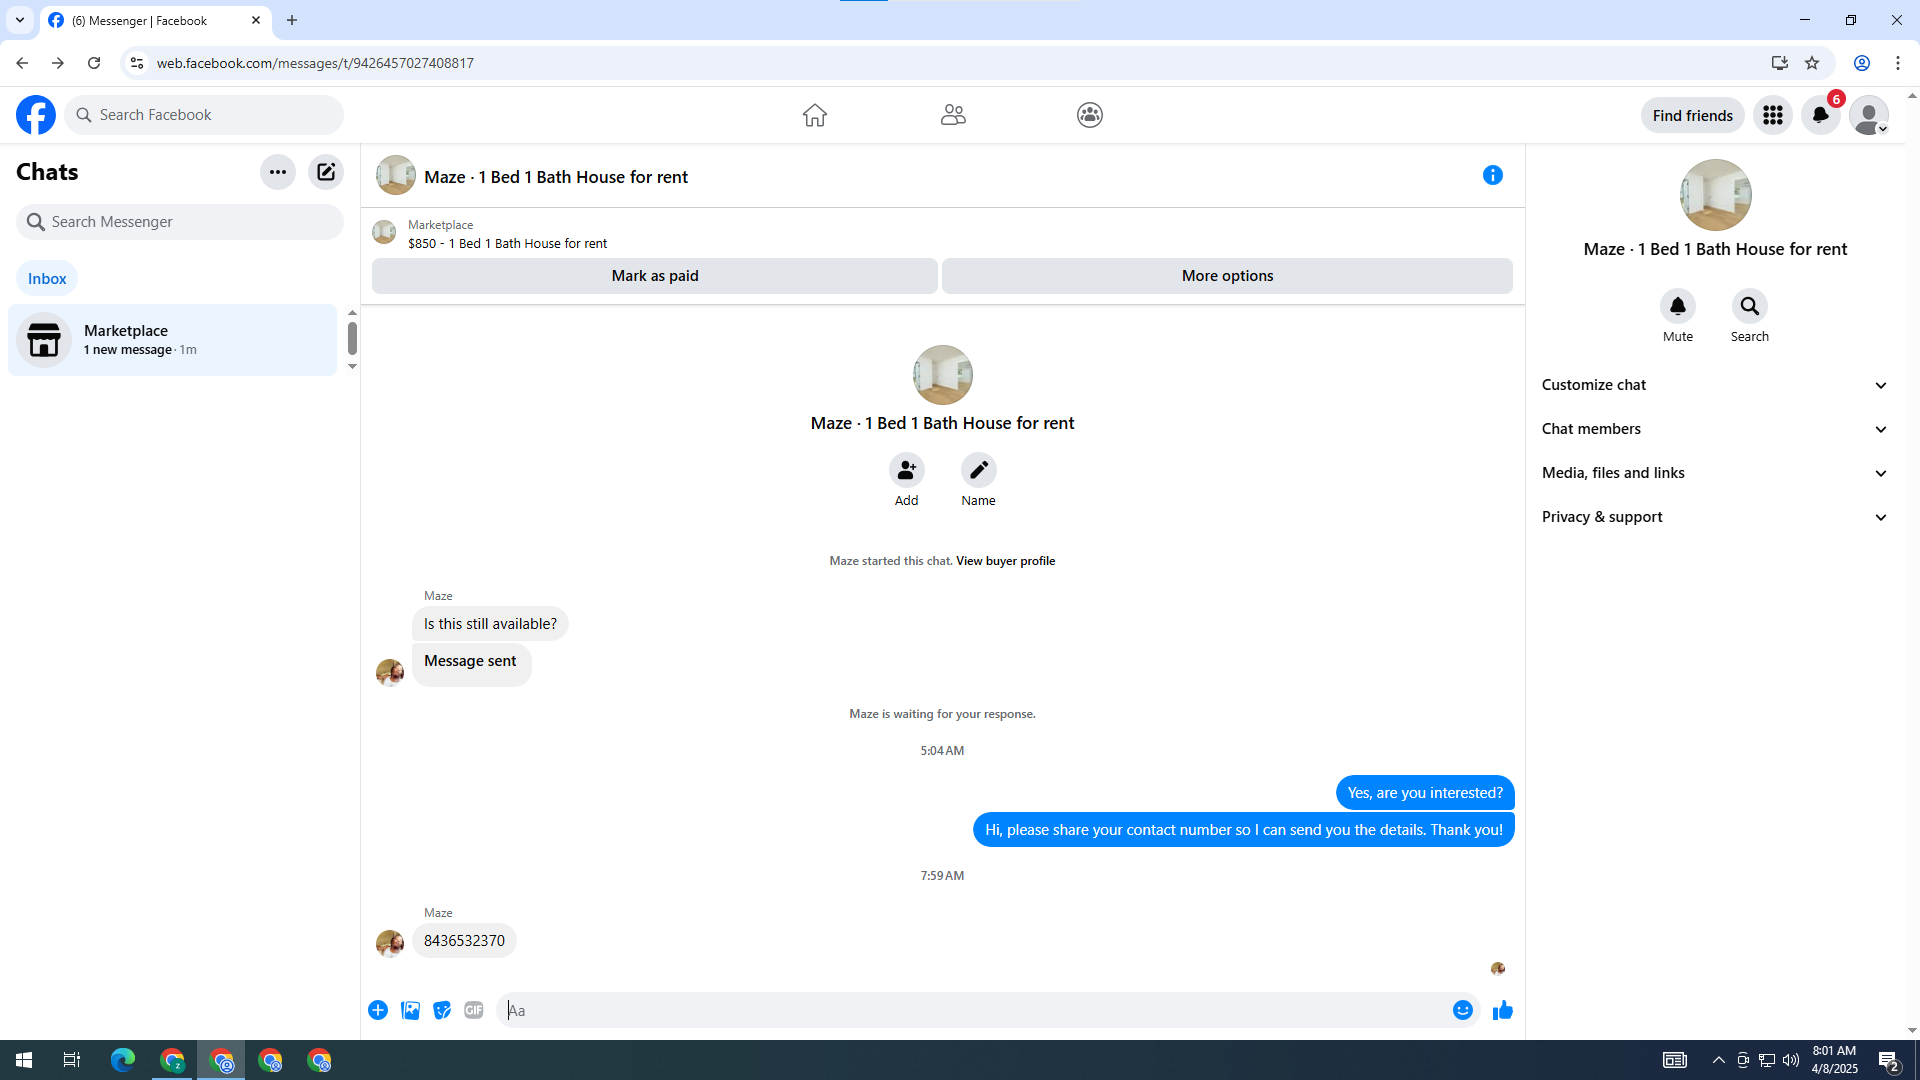Image resolution: width=1920 pixels, height=1080 pixels.
Task: Mute this conversation with bell toggle
Action: point(1677,306)
